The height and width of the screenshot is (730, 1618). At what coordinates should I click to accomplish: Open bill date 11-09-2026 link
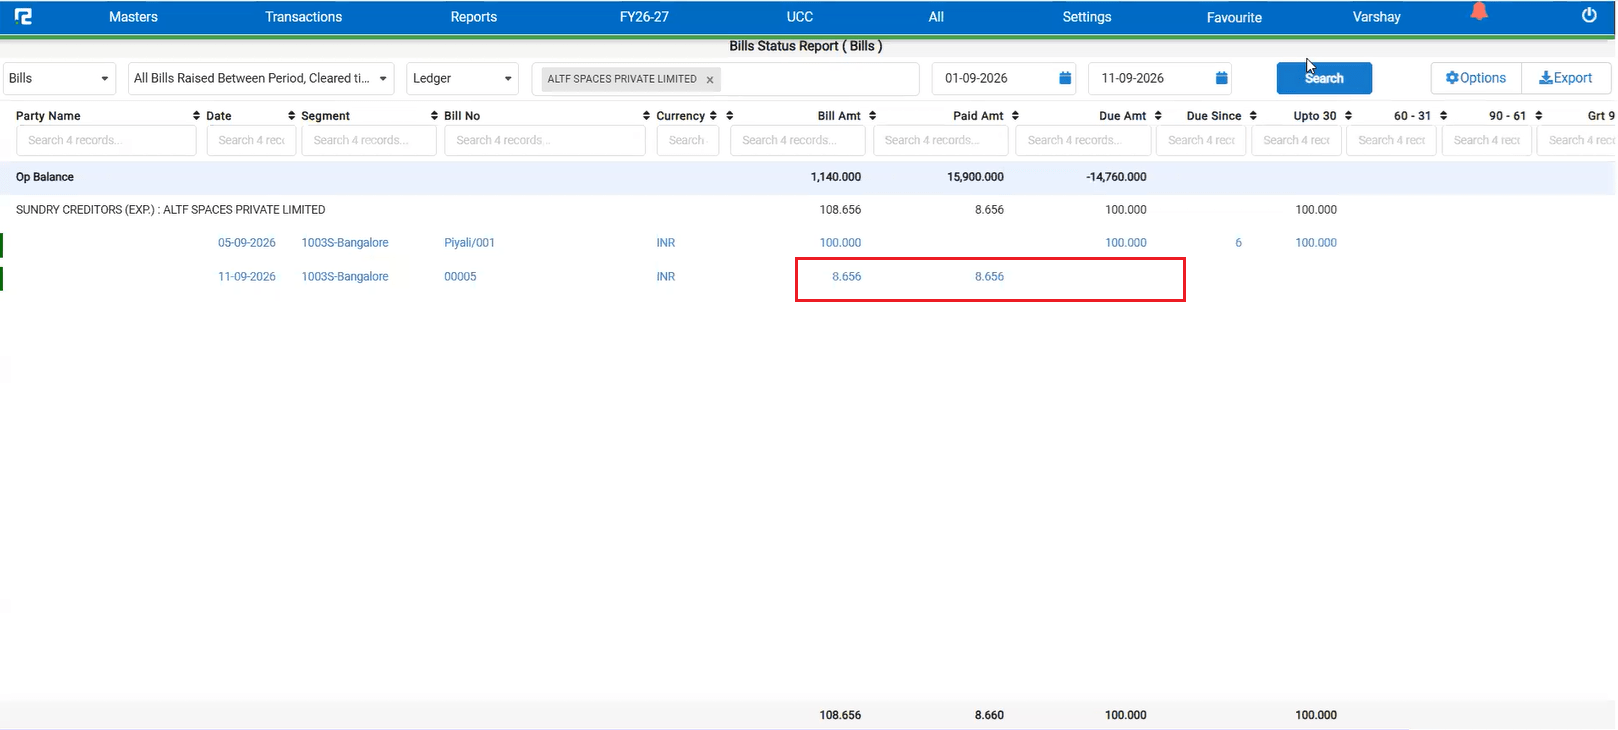click(x=247, y=277)
